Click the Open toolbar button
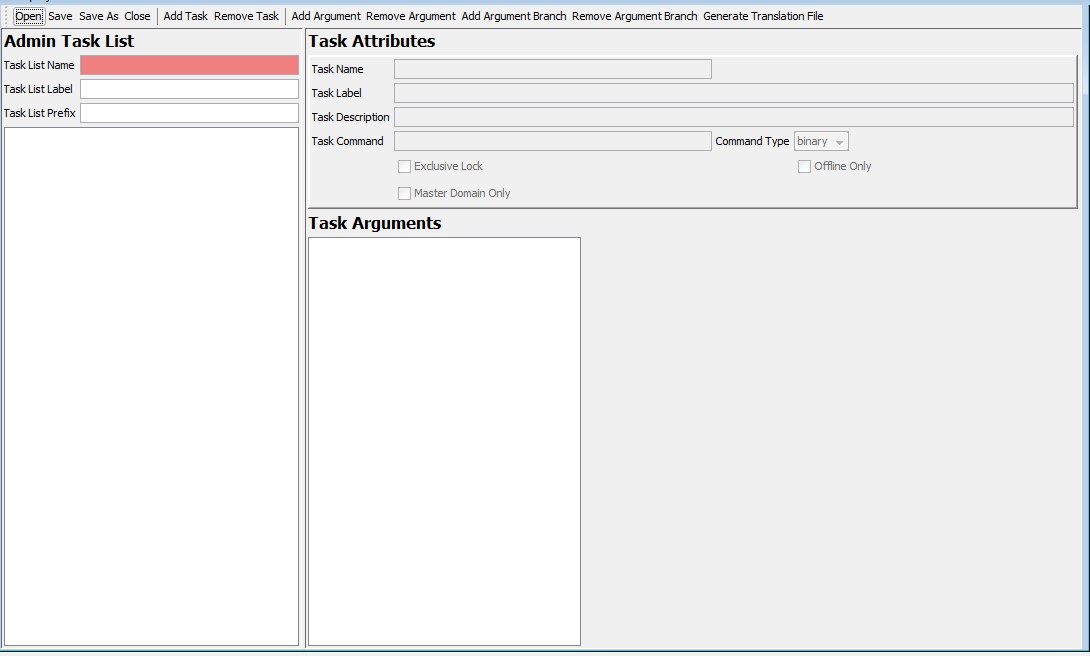 click(x=29, y=16)
